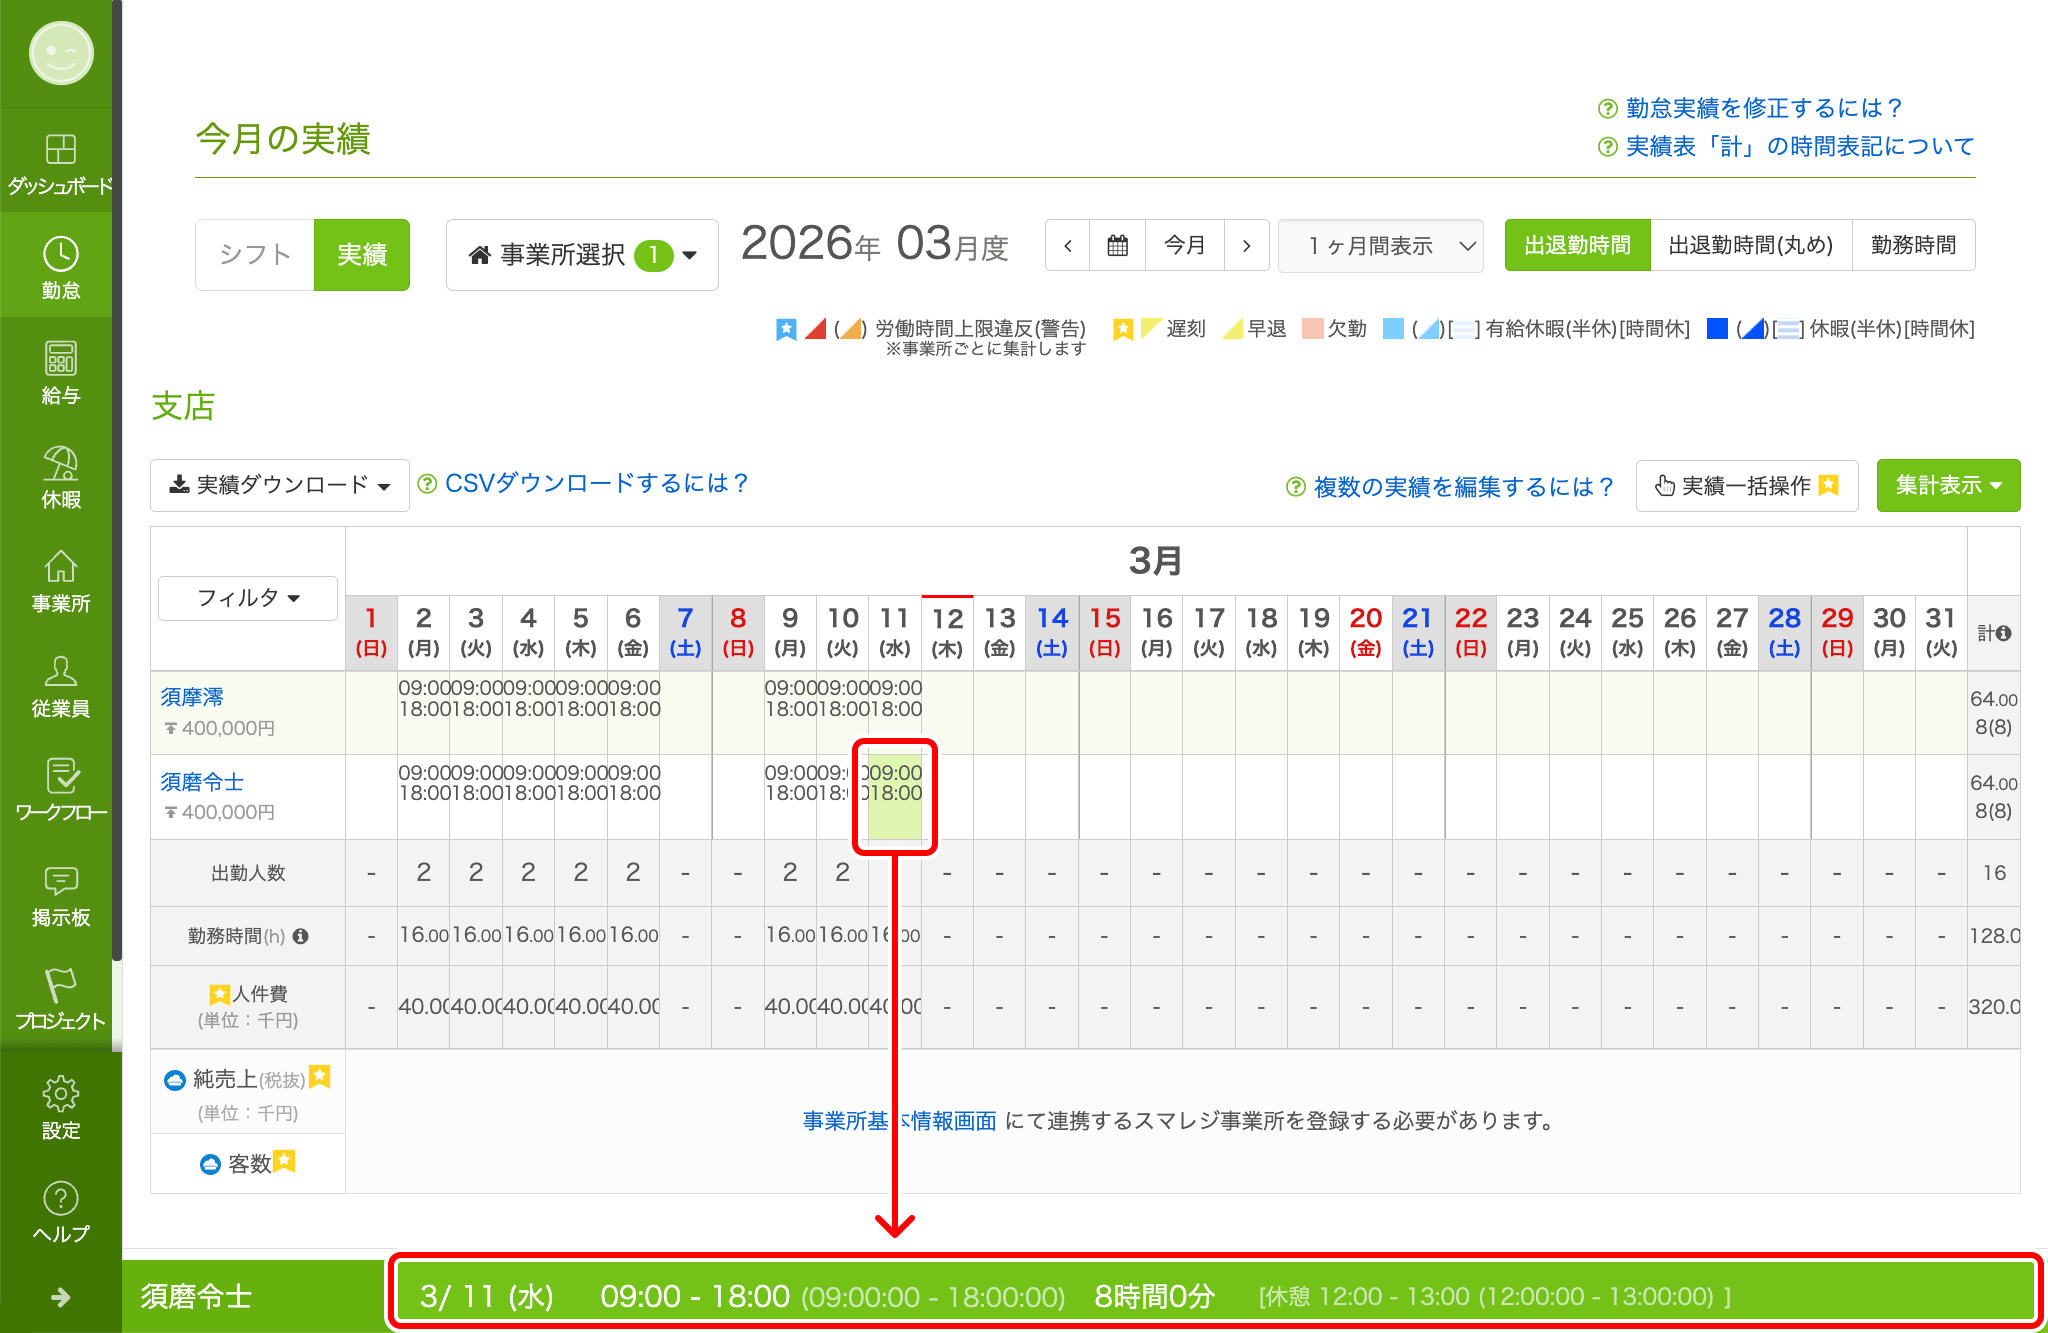Go to 休暇 beach umbrella icon

(x=60, y=464)
